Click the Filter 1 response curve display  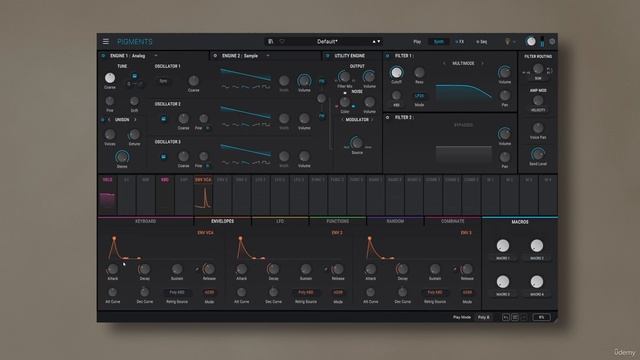pos(464,93)
